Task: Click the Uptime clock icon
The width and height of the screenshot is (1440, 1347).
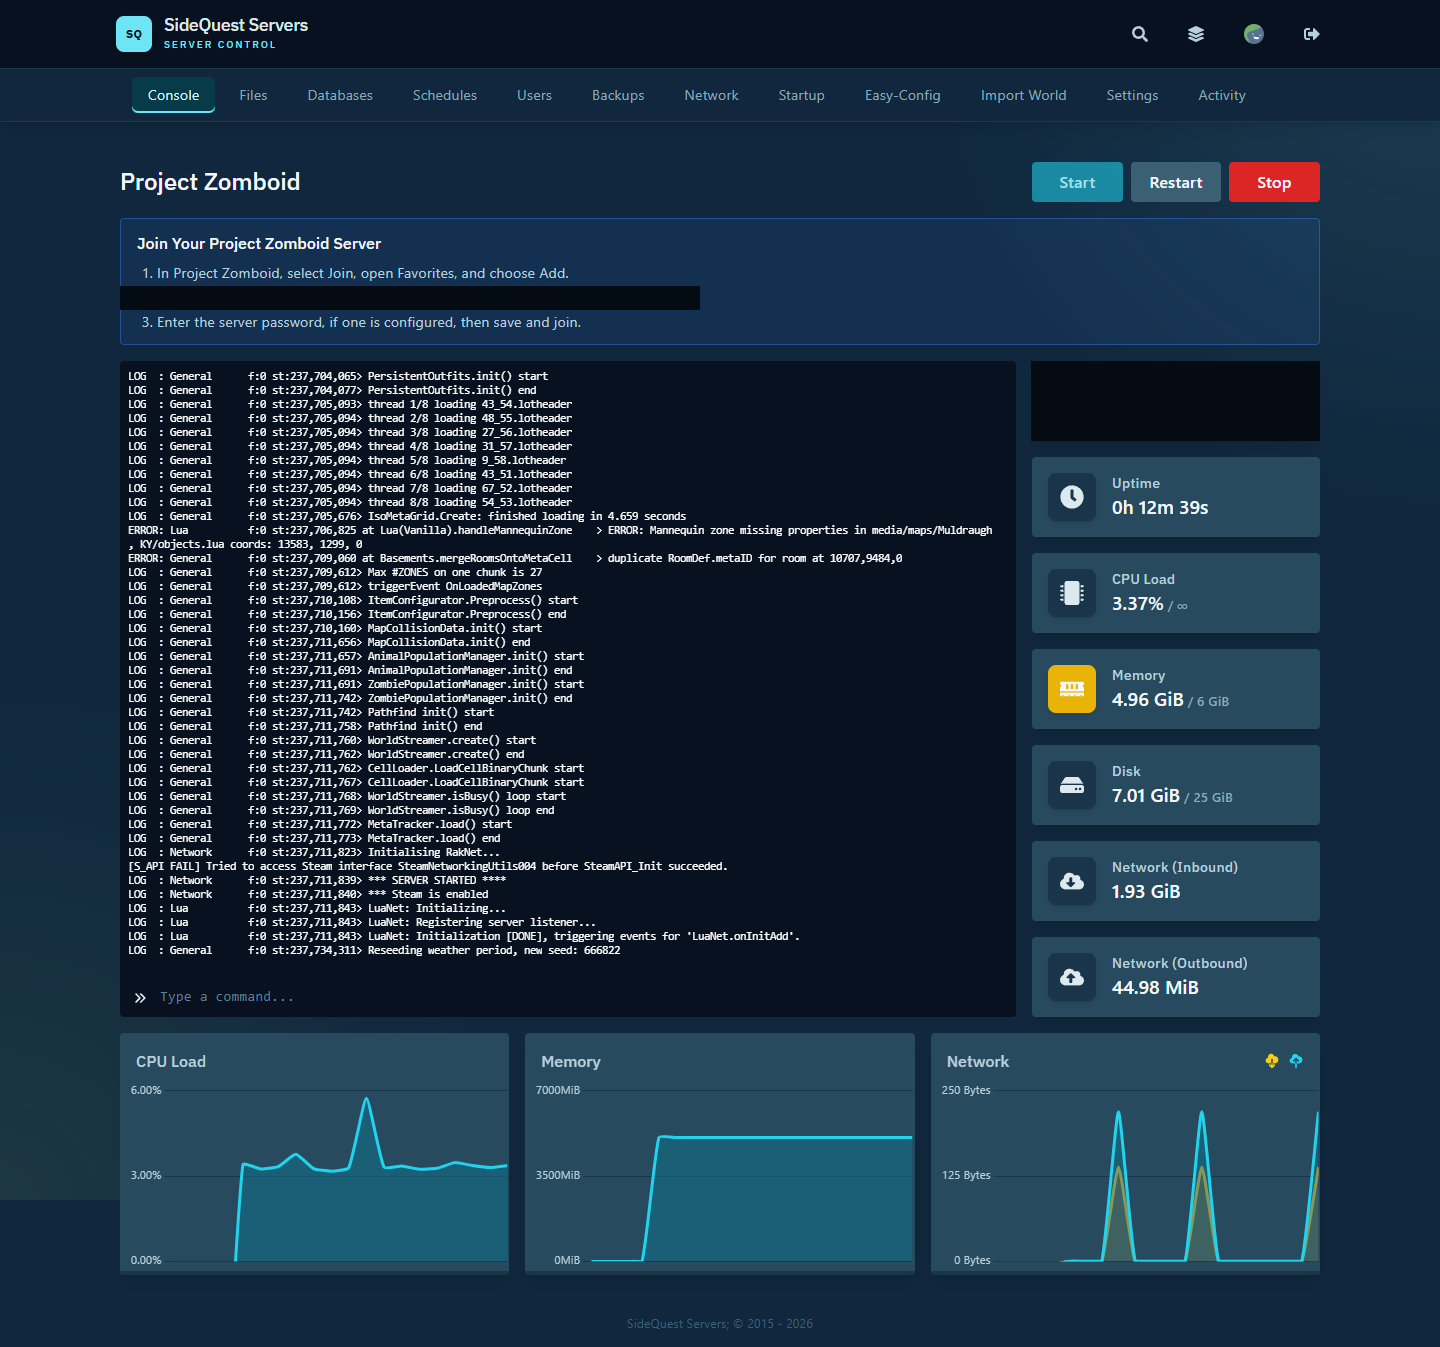Action: pos(1072,497)
